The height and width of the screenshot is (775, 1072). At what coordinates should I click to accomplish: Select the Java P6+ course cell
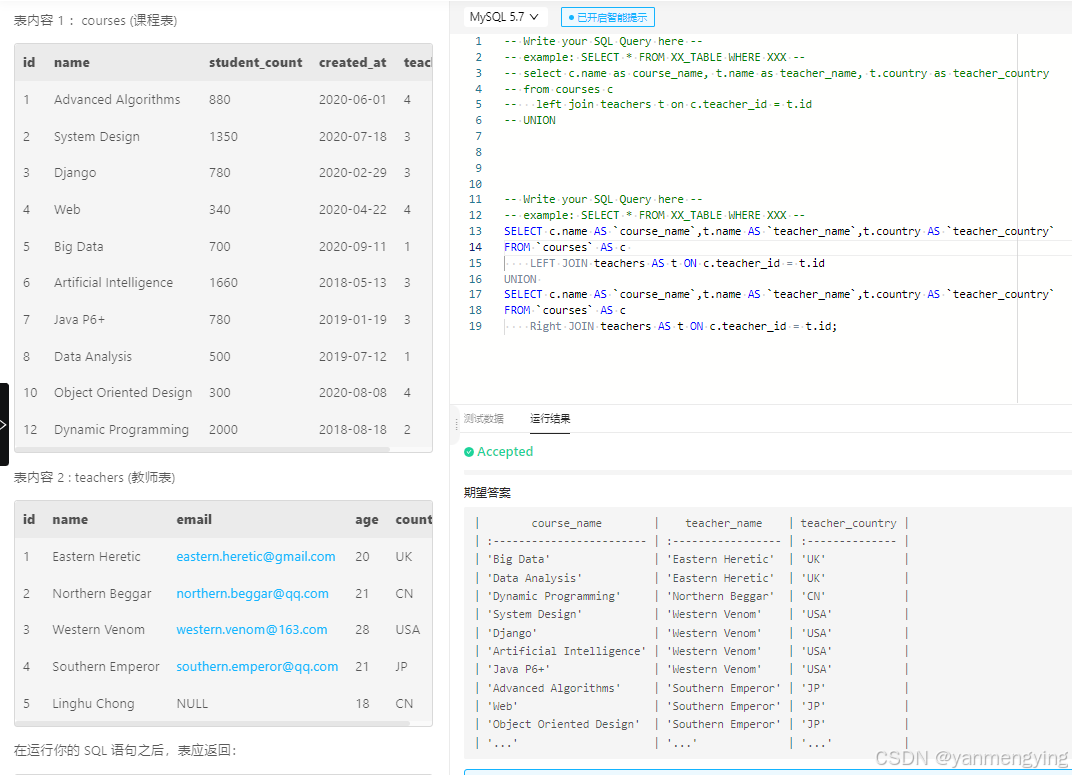(79, 320)
